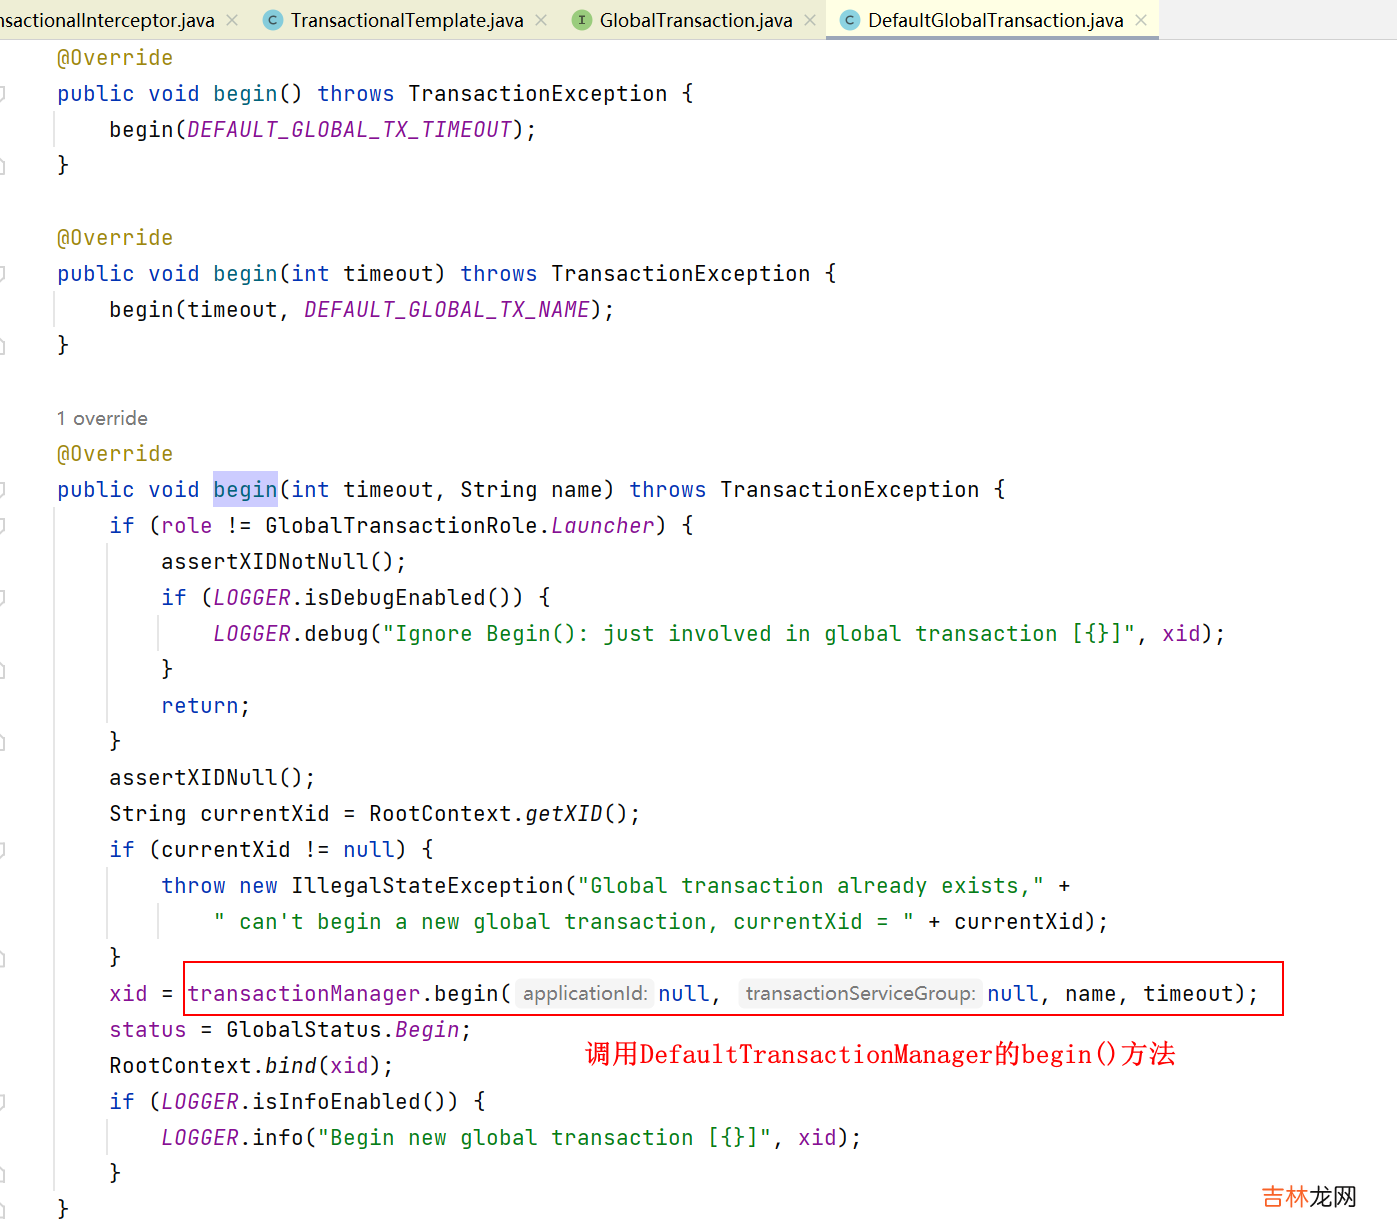
Task: Click the LOGGER.info call
Action: coord(232,1137)
